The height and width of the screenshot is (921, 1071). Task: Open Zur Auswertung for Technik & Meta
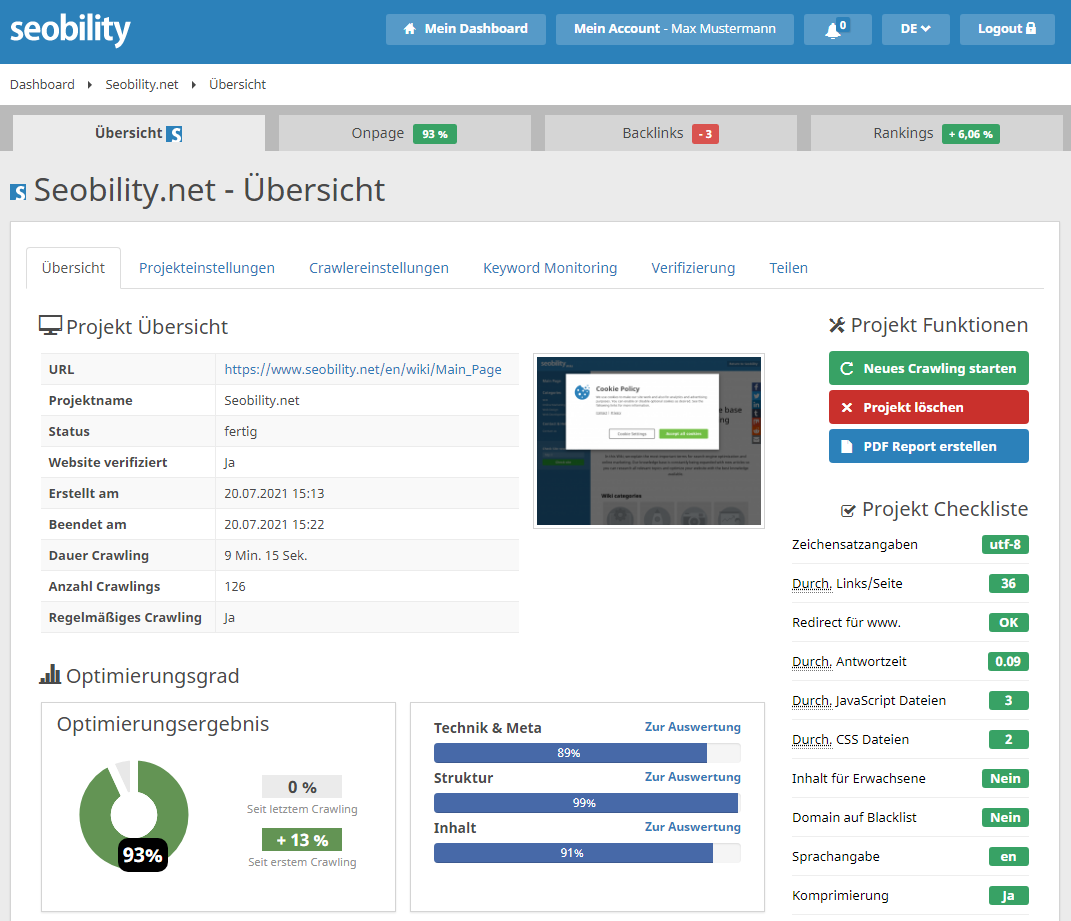[x=693, y=727]
